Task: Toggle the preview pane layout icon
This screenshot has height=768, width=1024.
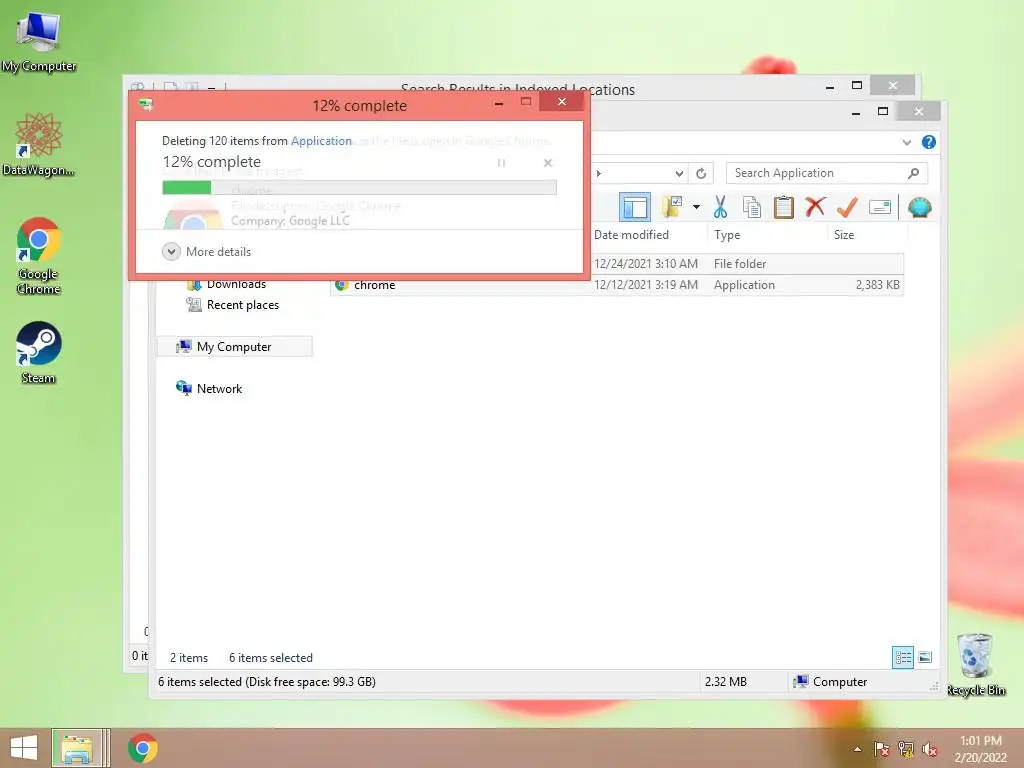Action: (x=634, y=208)
